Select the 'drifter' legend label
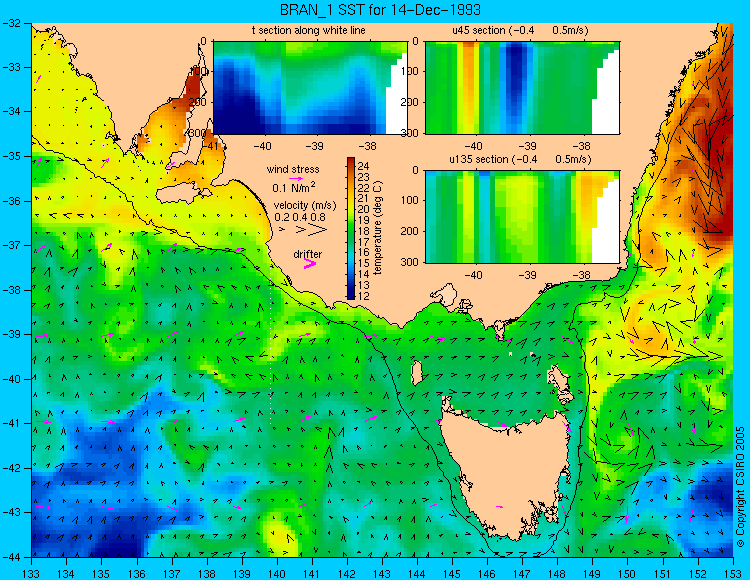Screen dimensions: 750x580 click(x=308, y=254)
